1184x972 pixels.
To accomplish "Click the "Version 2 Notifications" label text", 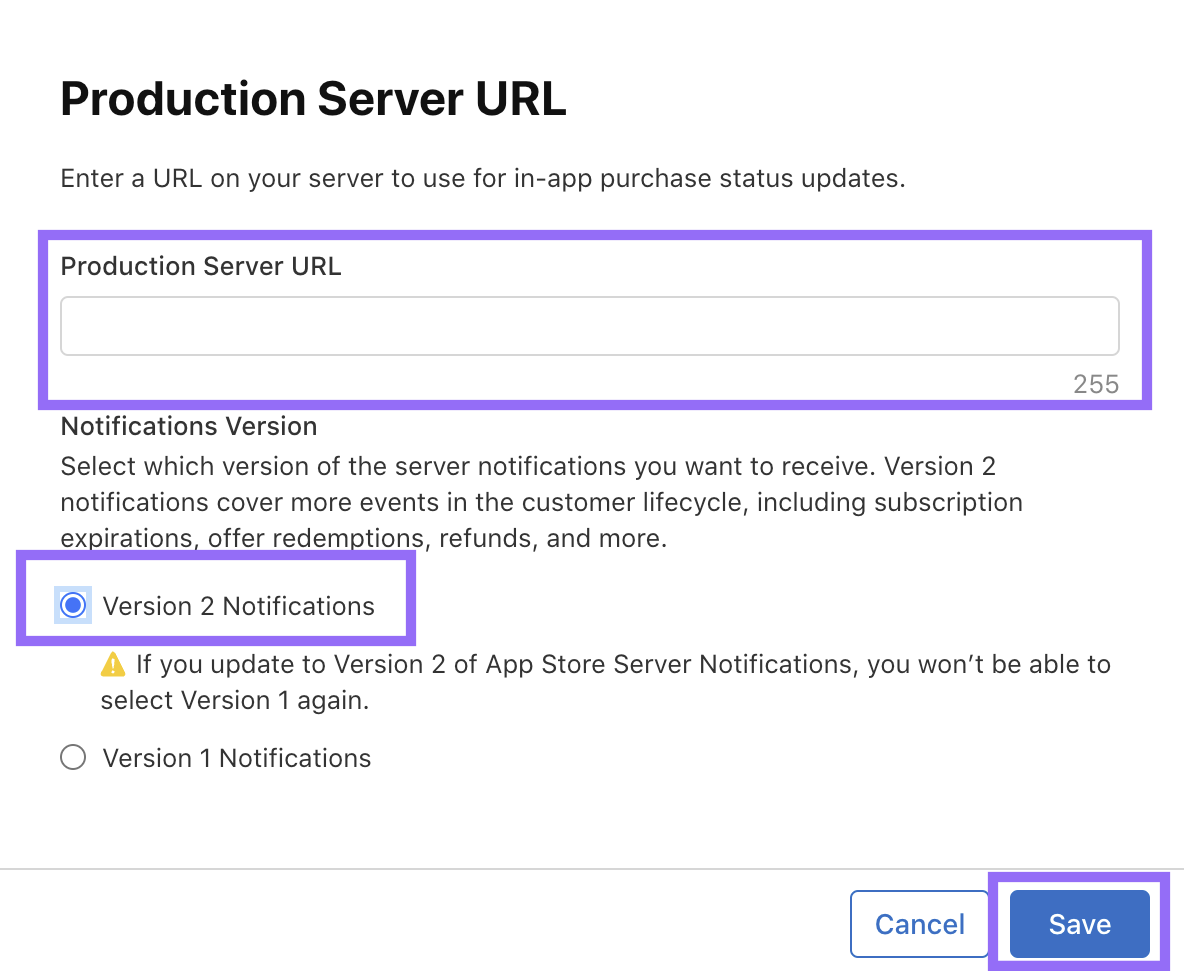I will (238, 606).
